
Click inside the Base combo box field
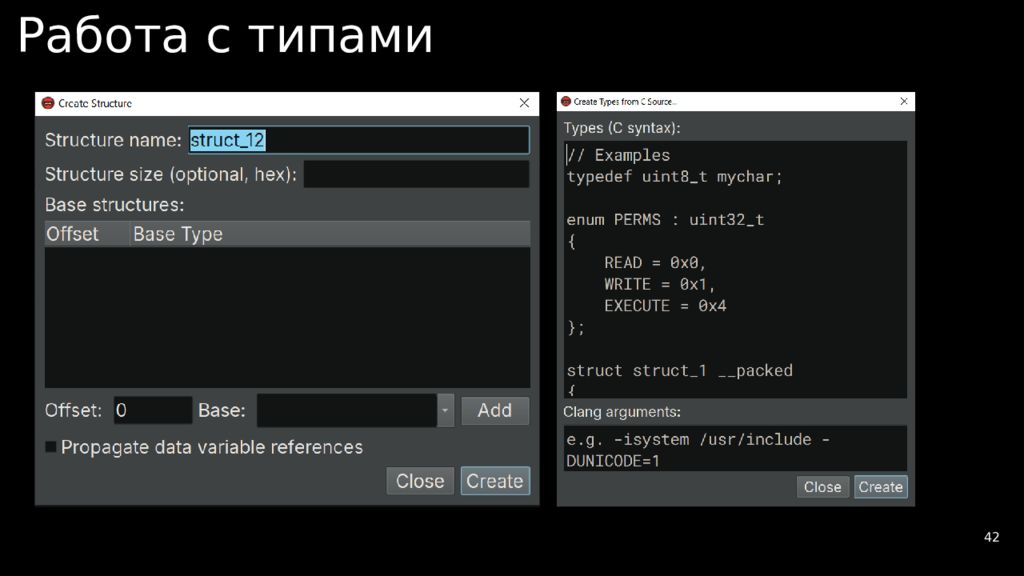(346, 410)
